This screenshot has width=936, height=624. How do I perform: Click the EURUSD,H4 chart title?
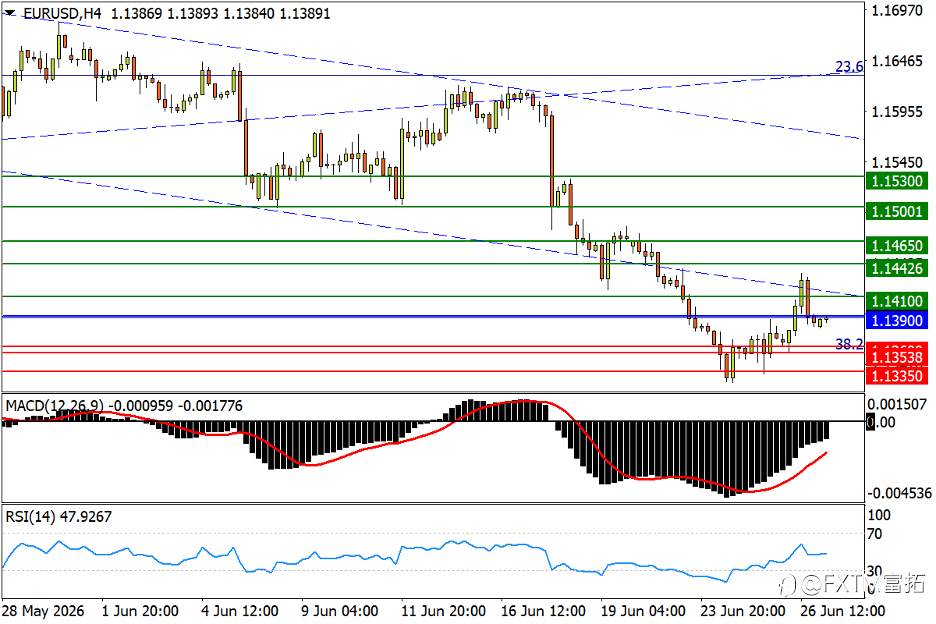click(x=62, y=14)
